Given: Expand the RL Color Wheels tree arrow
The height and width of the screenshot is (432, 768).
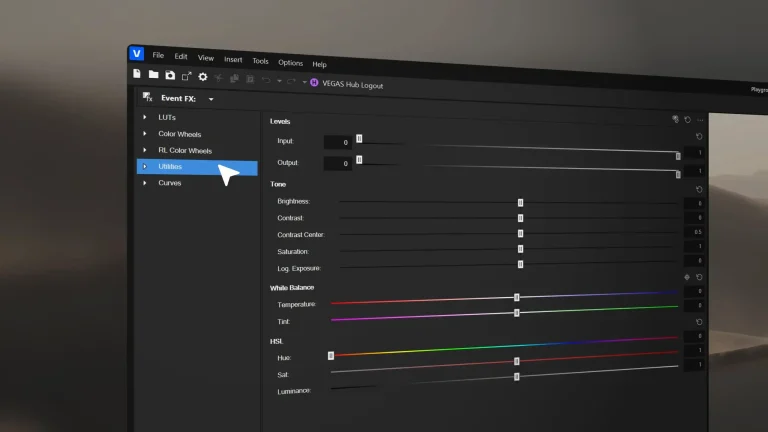Looking at the screenshot, I should [x=144, y=150].
